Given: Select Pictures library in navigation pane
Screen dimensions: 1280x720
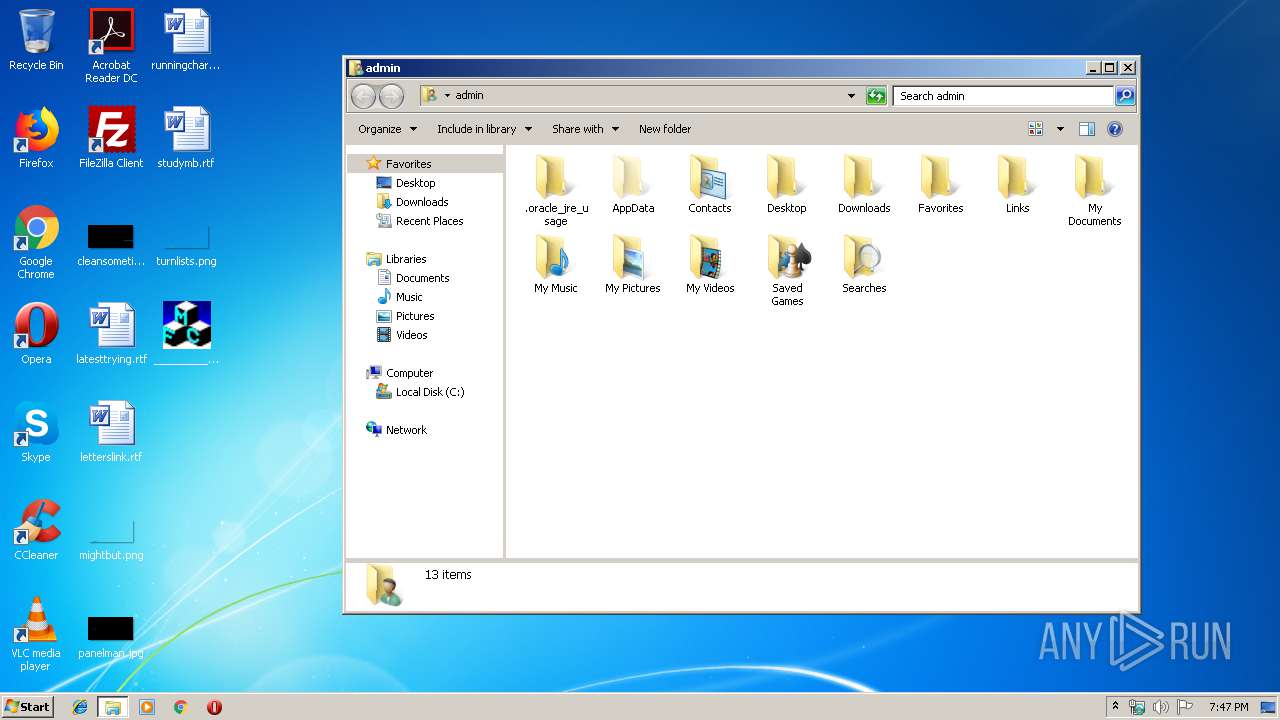Looking at the screenshot, I should [x=414, y=316].
